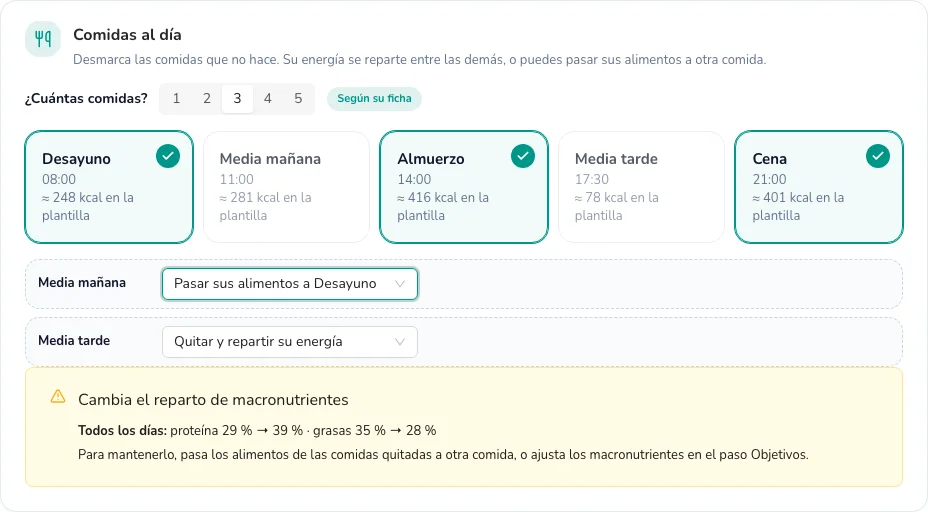
Task: Uncheck the Almuerzo checkmark icon
Action: [523, 156]
